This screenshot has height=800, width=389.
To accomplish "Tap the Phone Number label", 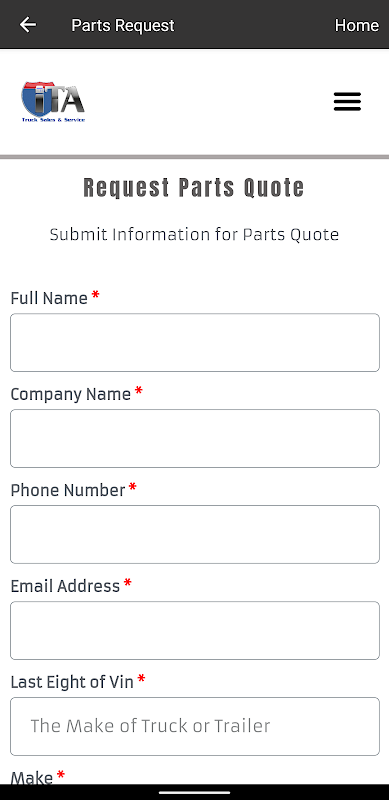I will point(68,490).
